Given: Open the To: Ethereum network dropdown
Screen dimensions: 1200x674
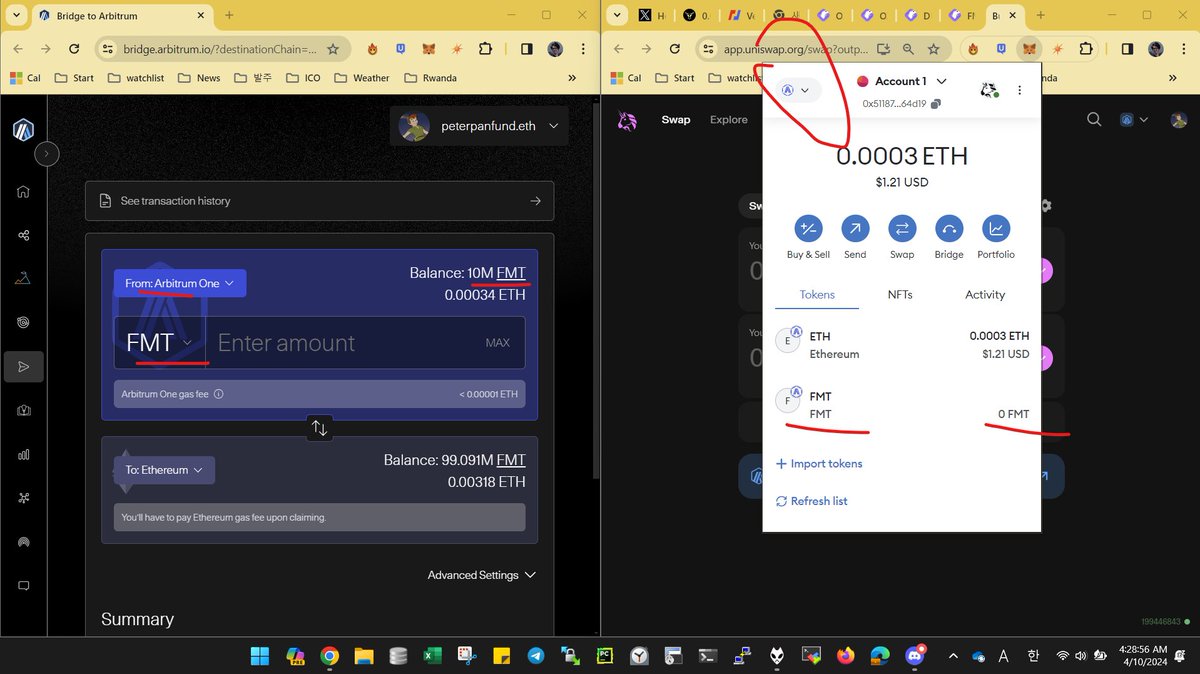Looking at the screenshot, I should coord(164,470).
